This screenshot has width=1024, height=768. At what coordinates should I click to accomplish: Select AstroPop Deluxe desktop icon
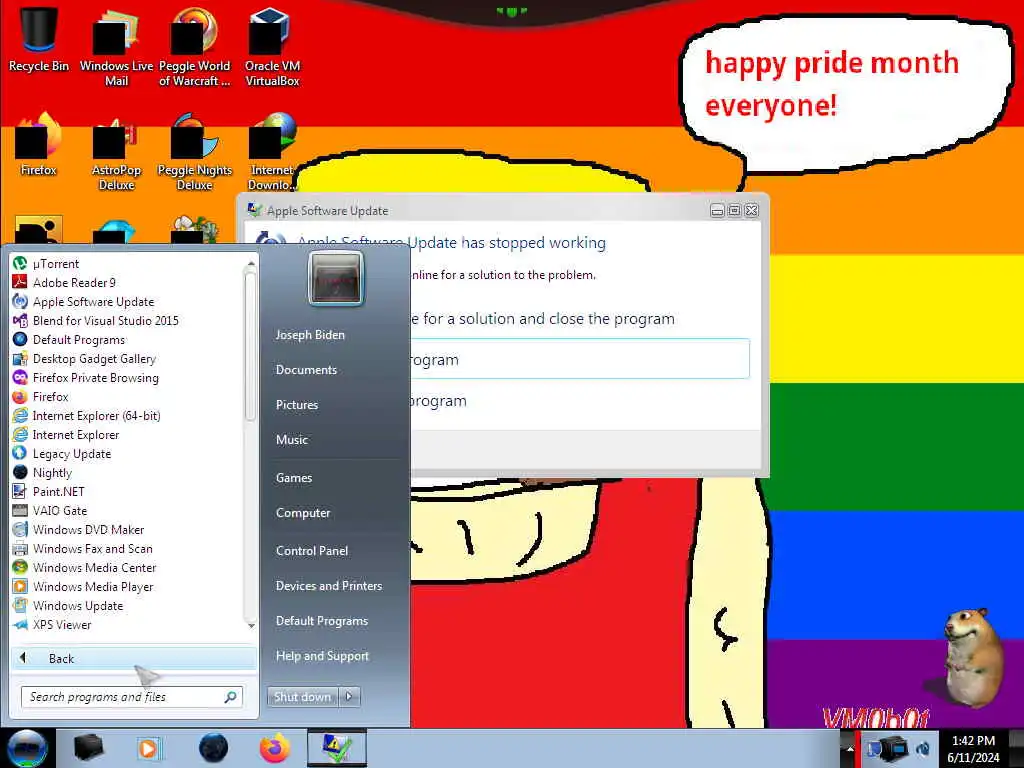[116, 152]
